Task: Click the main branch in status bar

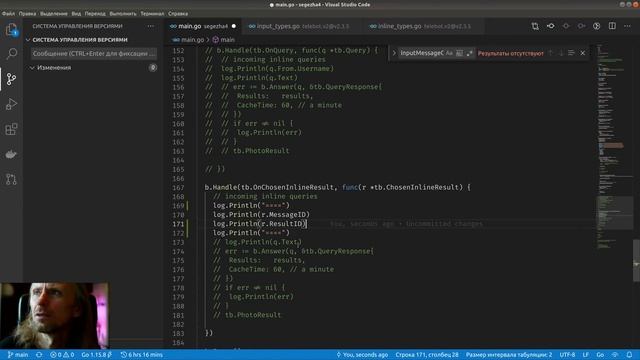Action: (x=18, y=355)
